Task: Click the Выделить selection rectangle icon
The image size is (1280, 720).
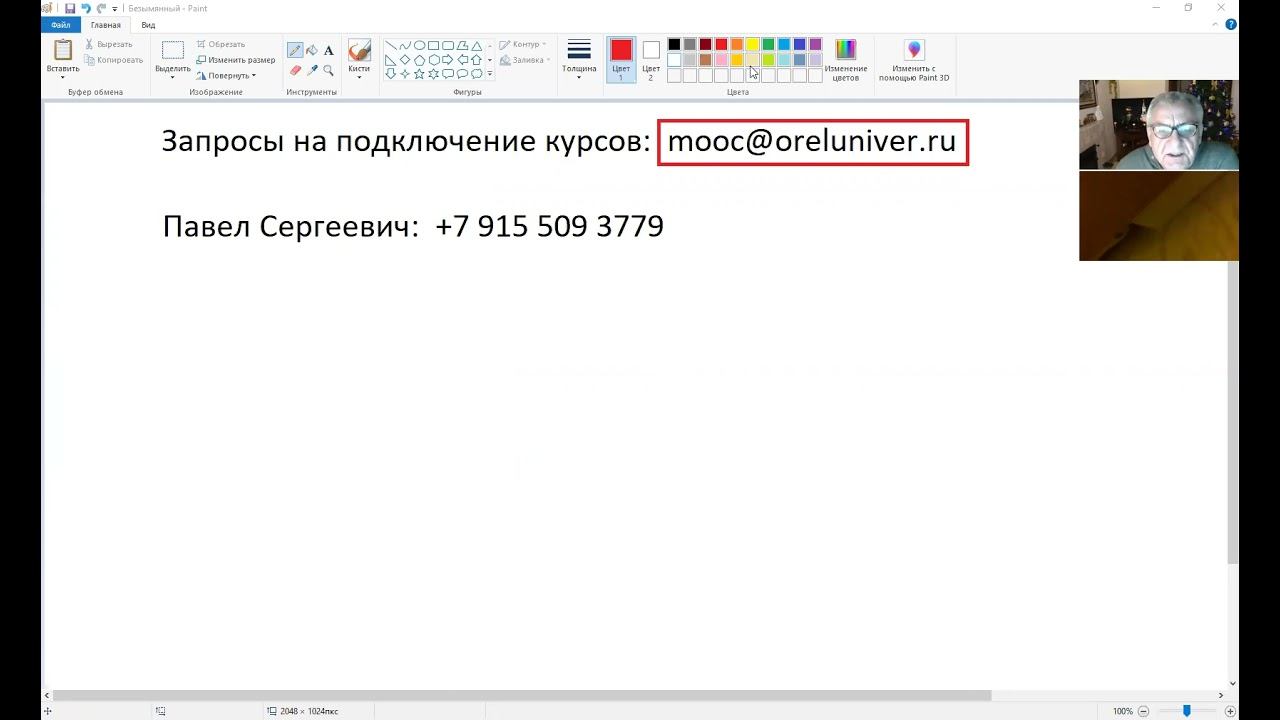Action: click(x=173, y=51)
